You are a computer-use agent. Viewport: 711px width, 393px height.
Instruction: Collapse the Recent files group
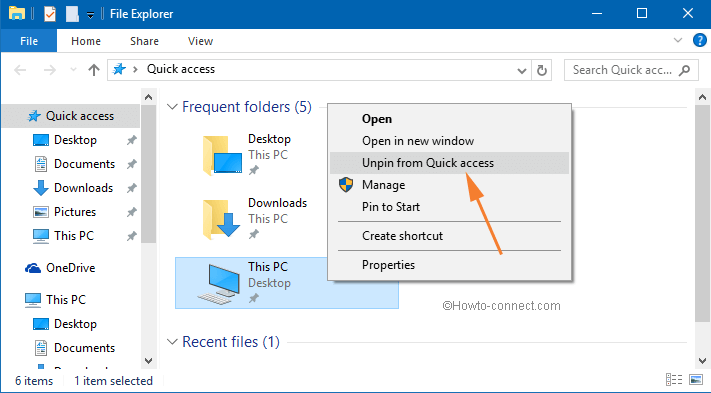pyautogui.click(x=172, y=342)
